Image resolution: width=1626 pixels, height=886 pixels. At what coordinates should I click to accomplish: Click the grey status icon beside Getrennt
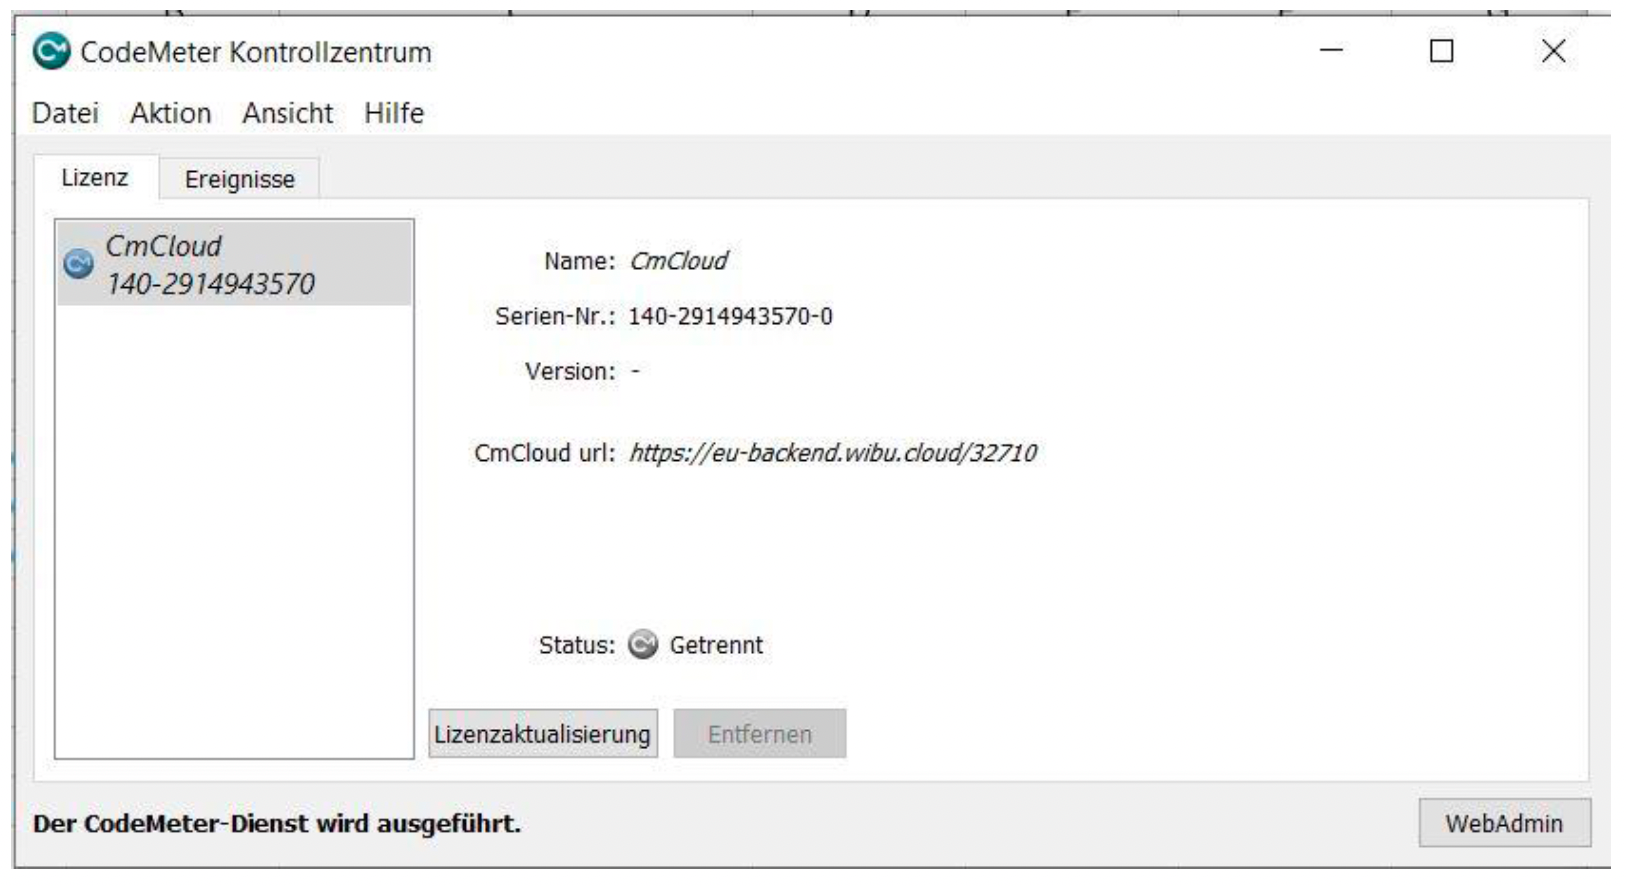point(643,645)
